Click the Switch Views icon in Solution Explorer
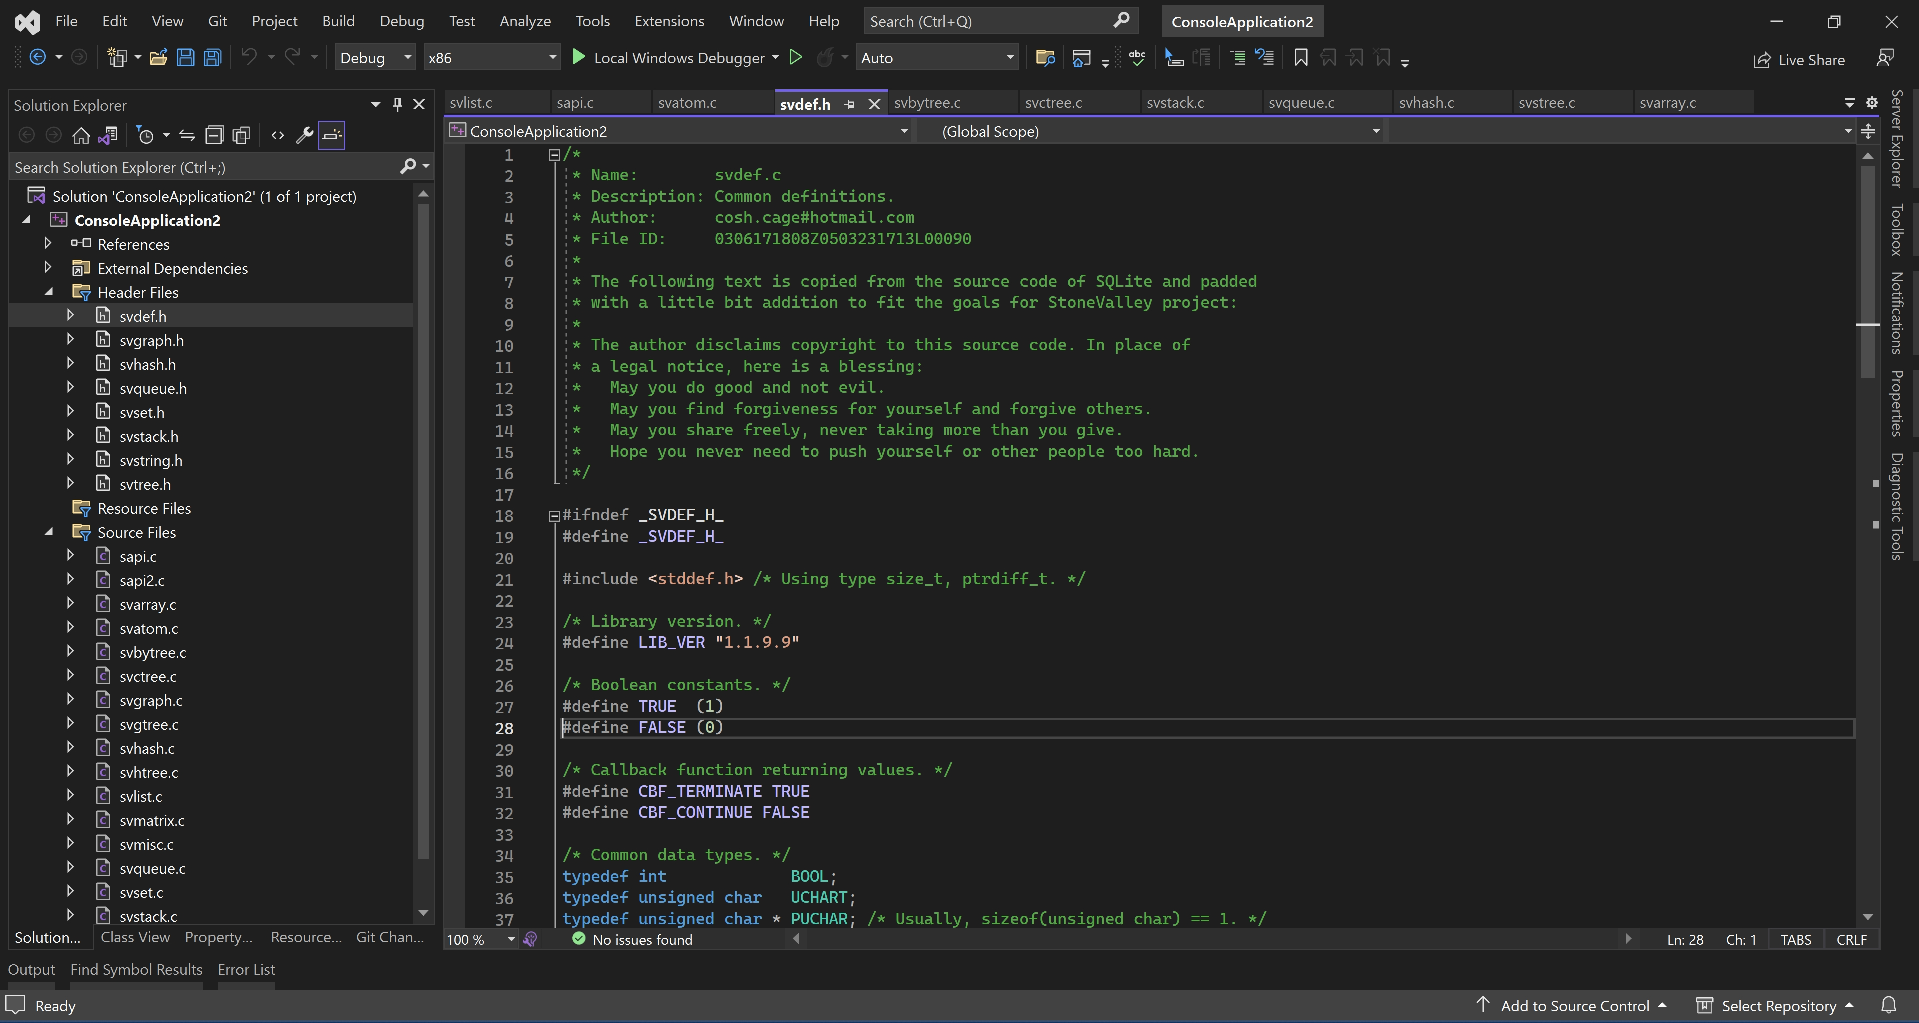 (x=108, y=135)
